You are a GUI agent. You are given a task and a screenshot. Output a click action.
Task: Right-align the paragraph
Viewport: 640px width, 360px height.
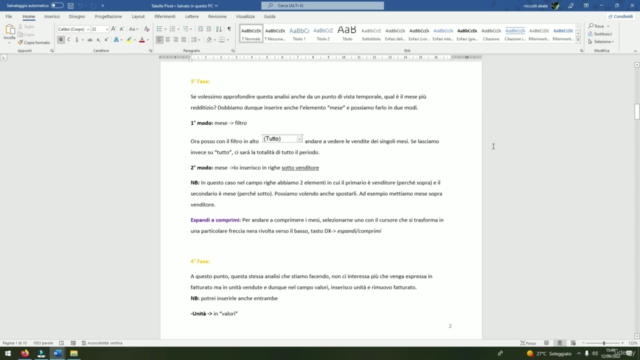[176, 40]
